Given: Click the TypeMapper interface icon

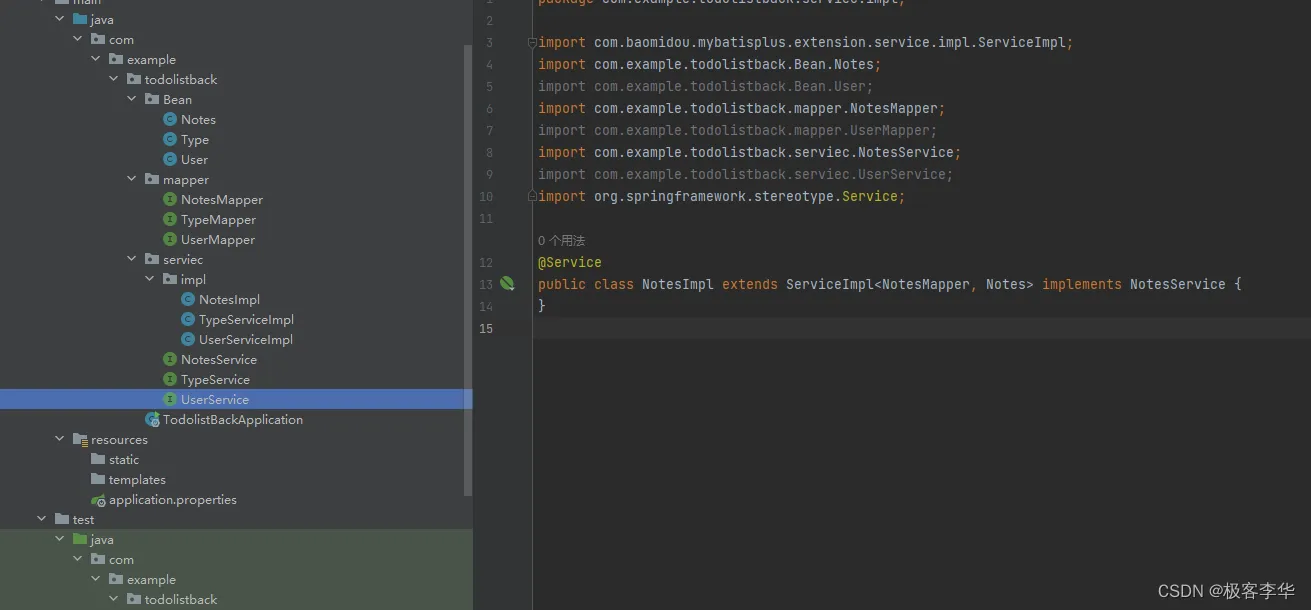Looking at the screenshot, I should coord(170,219).
